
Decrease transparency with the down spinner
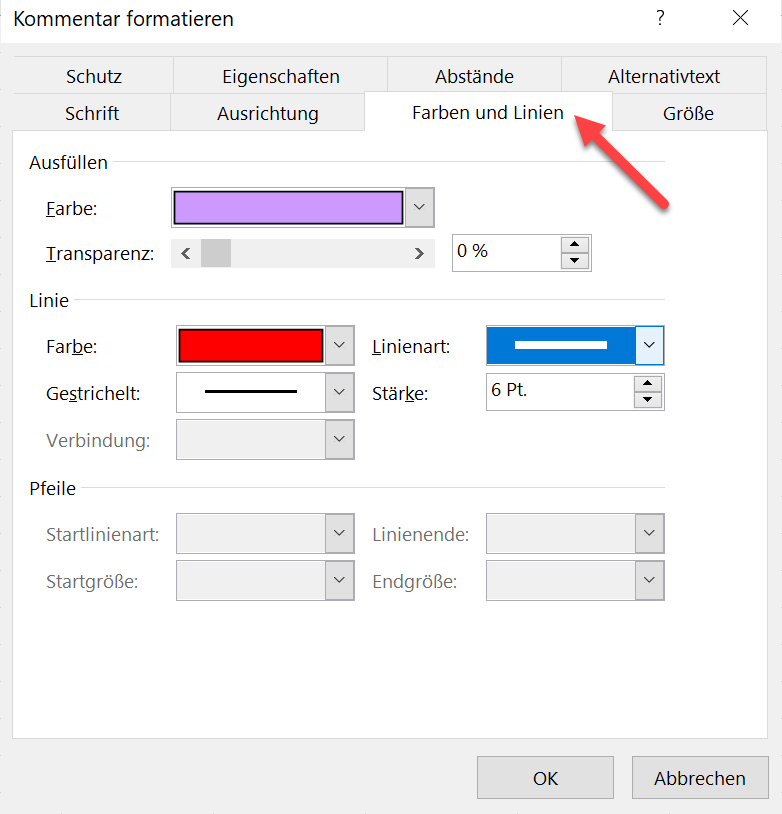[574, 261]
